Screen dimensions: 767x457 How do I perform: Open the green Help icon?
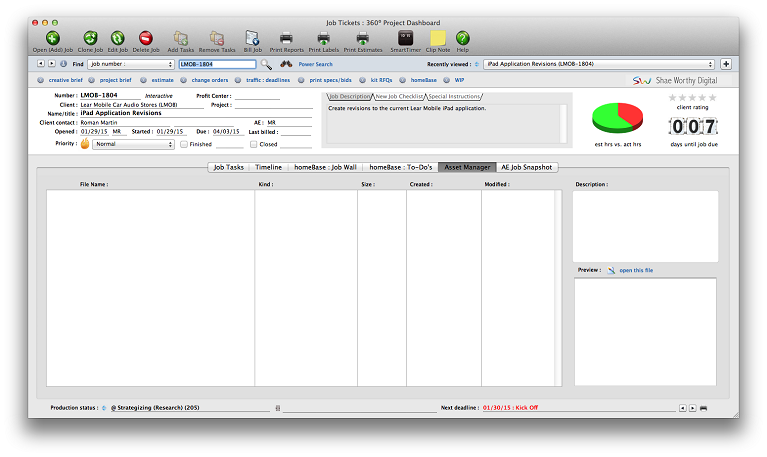[x=462, y=38]
